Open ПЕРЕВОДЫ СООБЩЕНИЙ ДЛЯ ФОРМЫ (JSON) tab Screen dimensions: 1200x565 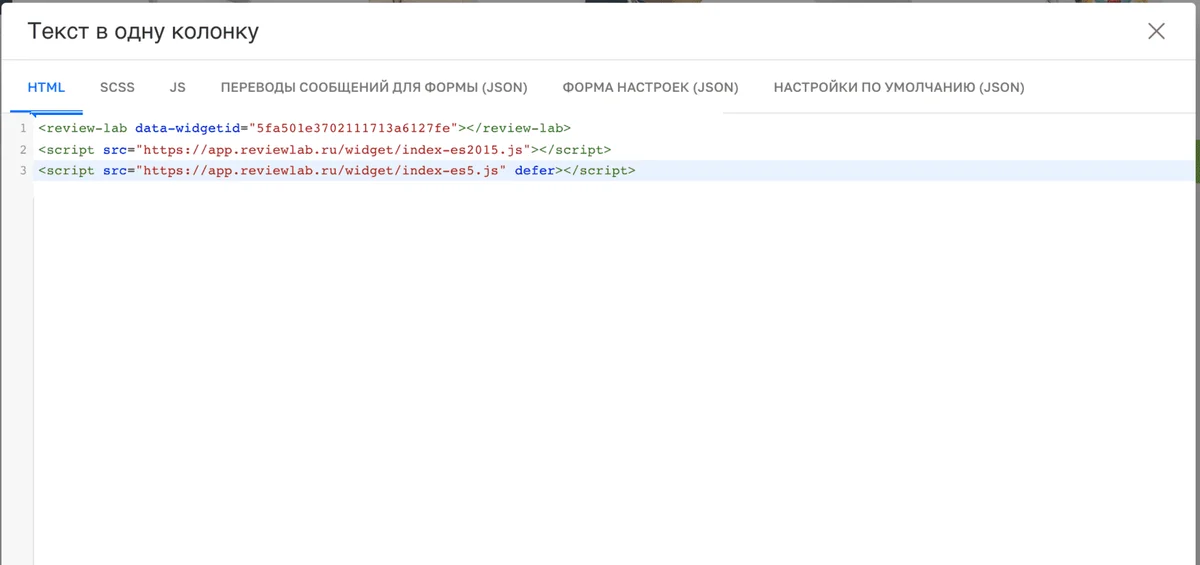[x=374, y=87]
